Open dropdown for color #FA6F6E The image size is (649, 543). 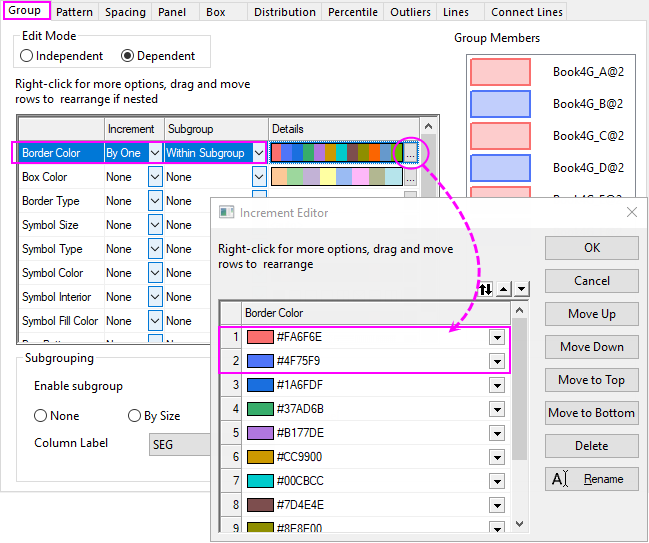497,337
